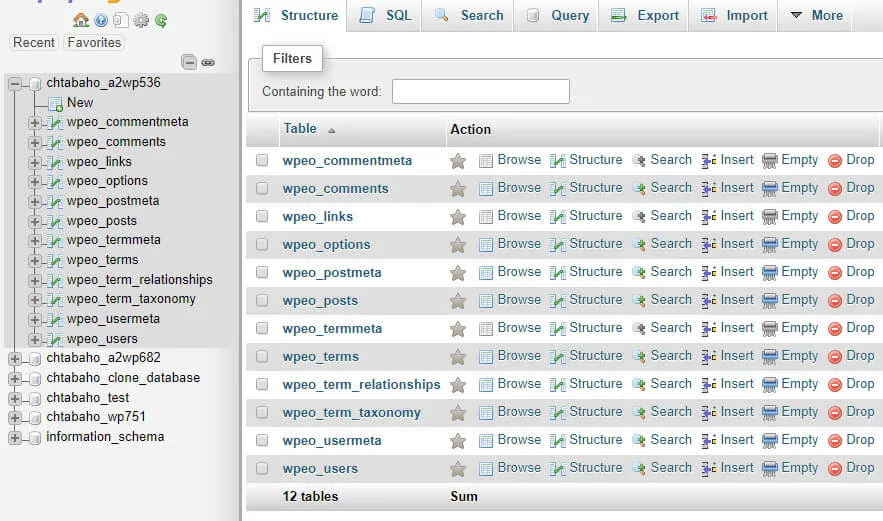Expand the information_schema database node
Screen dimensions: 883x521
15,437
